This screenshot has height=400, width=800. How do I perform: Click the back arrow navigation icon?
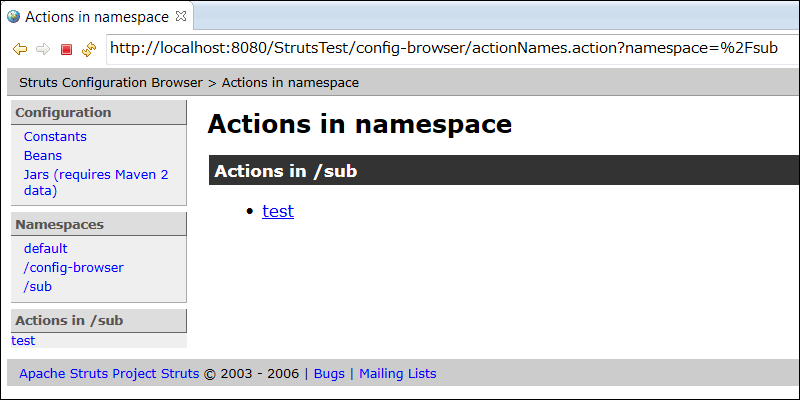pyautogui.click(x=20, y=49)
